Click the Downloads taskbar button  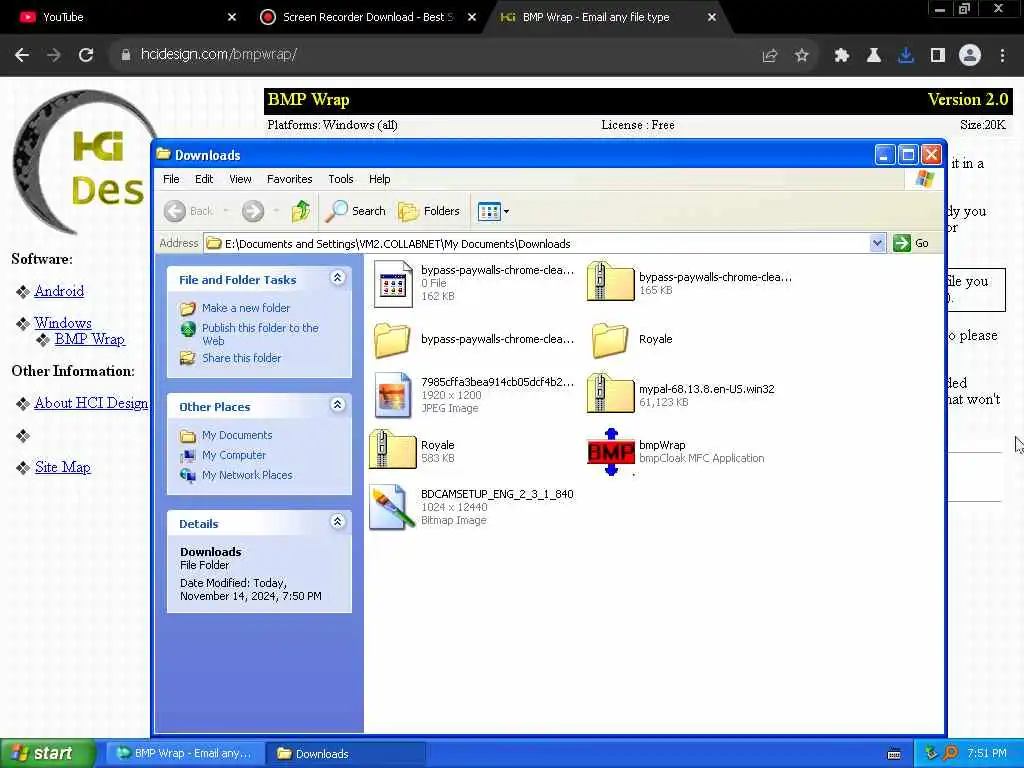tap(345, 754)
